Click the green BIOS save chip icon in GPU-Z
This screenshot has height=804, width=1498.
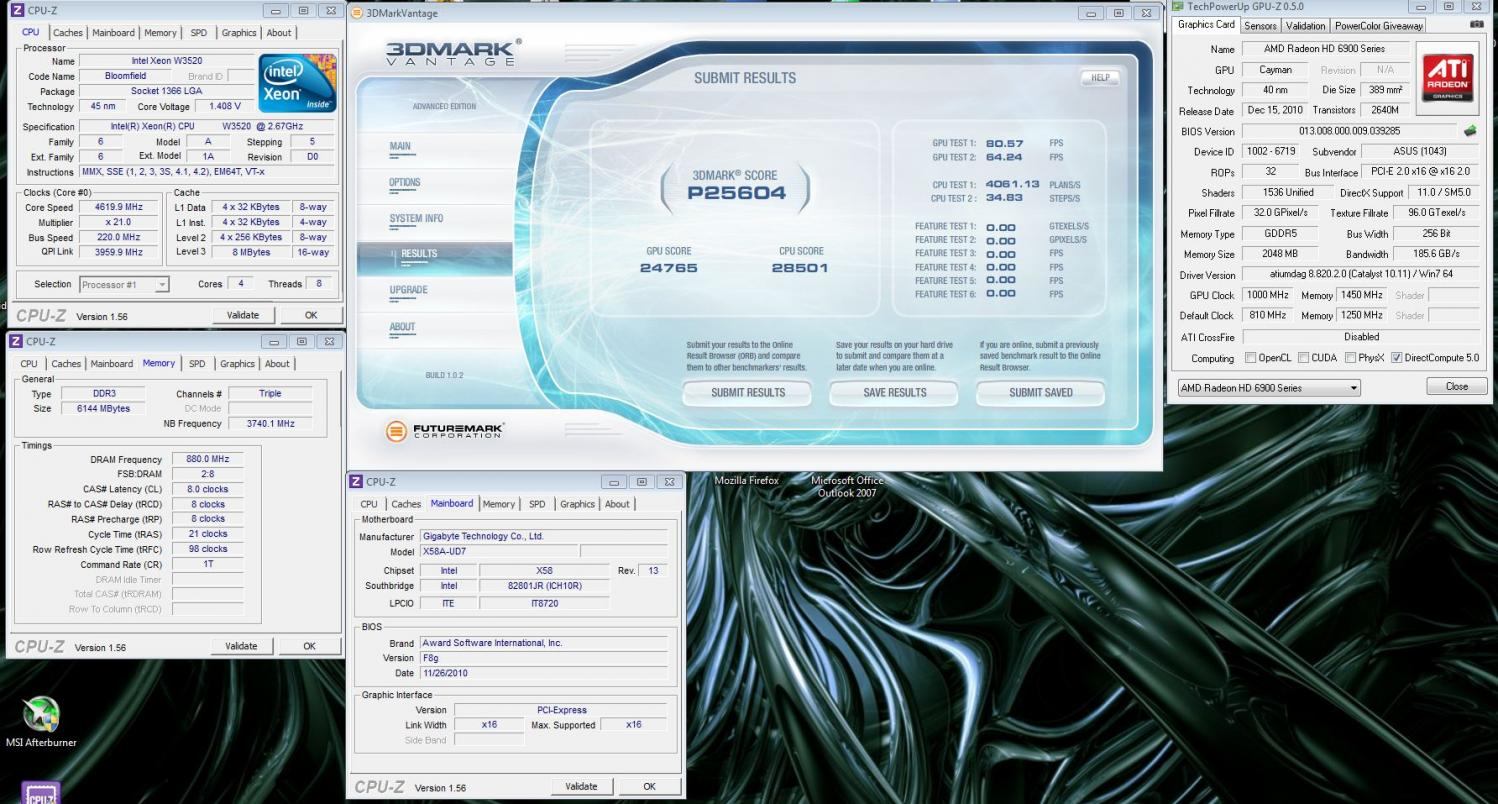tap(1470, 131)
